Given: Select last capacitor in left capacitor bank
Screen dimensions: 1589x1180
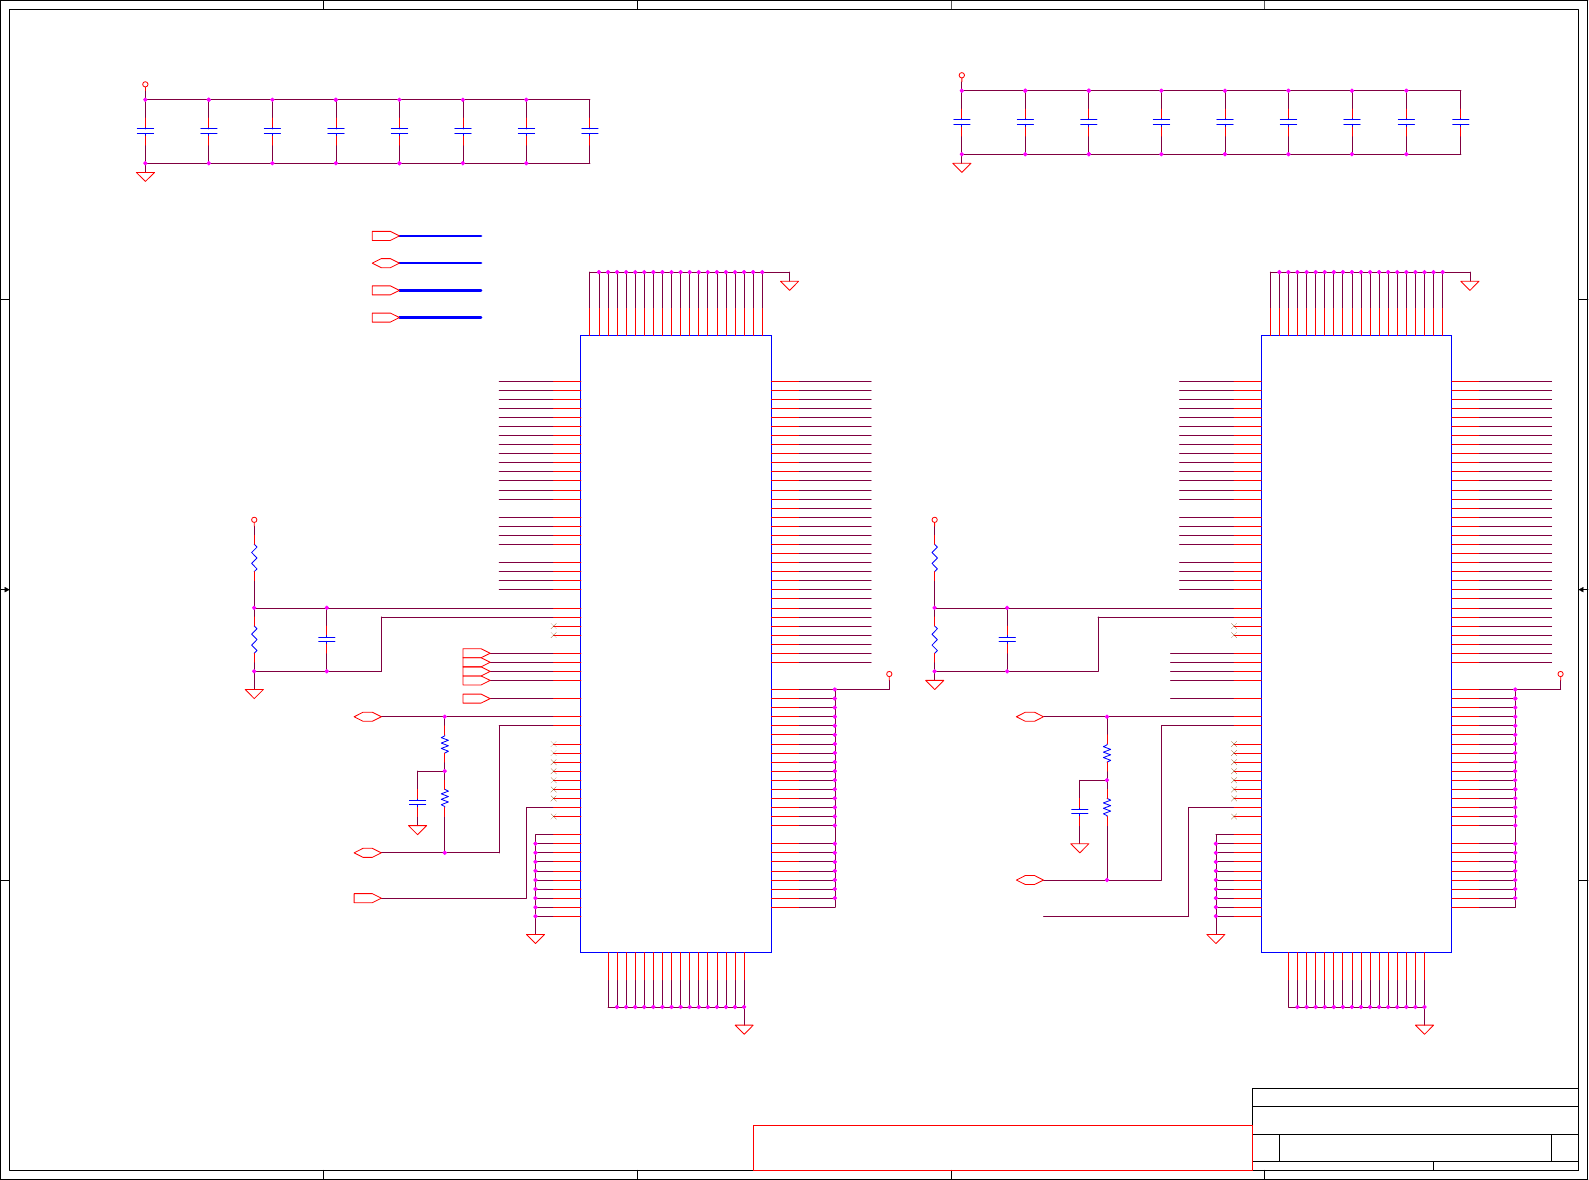Looking at the screenshot, I should coord(590,131).
